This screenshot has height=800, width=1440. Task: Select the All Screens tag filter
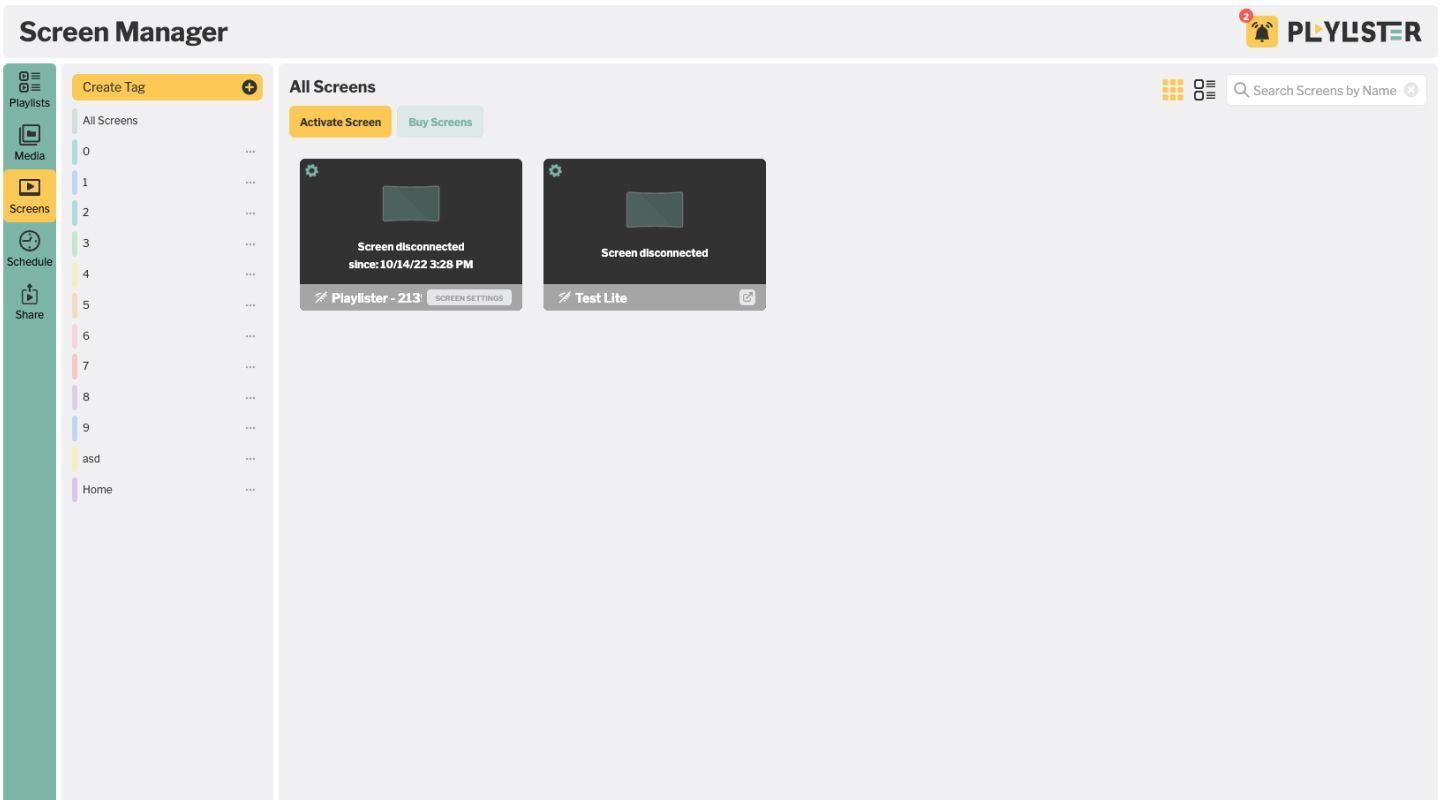coord(110,121)
